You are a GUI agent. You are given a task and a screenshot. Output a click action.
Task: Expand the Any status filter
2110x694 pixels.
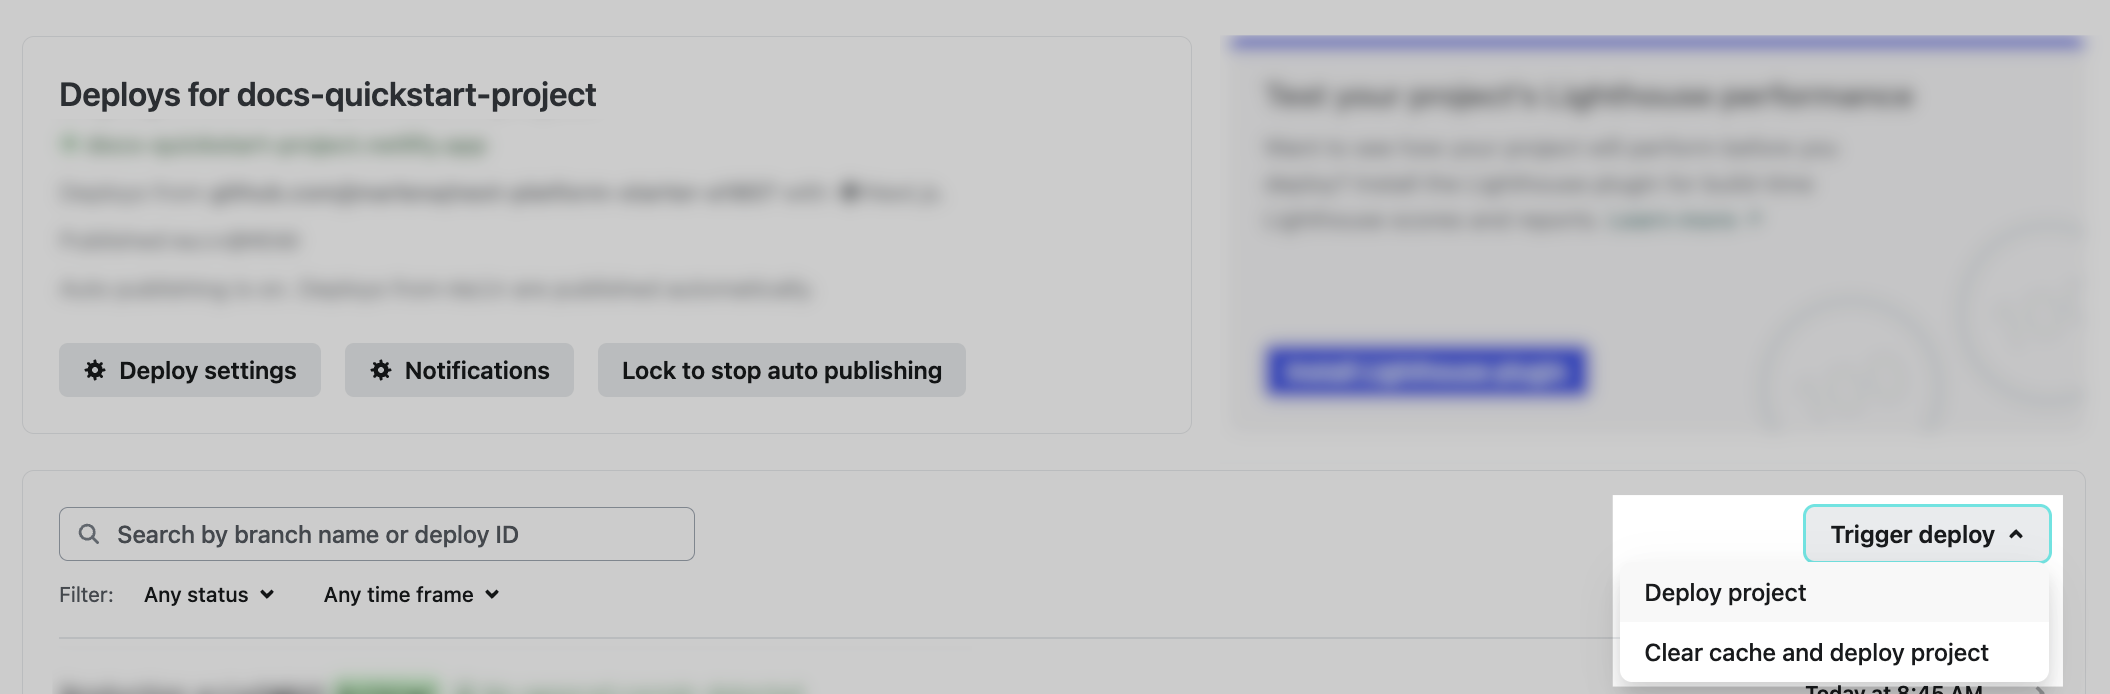tap(209, 595)
